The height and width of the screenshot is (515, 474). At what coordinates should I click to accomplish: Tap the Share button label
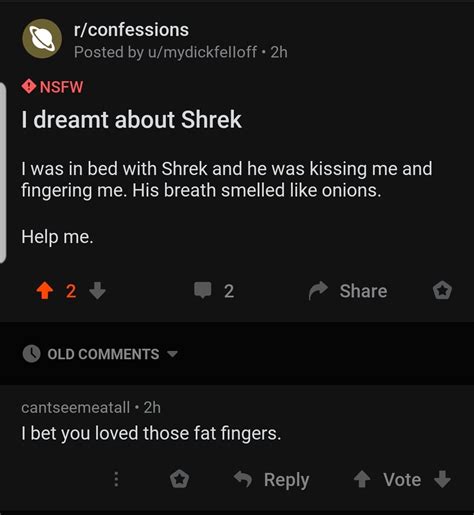point(363,291)
